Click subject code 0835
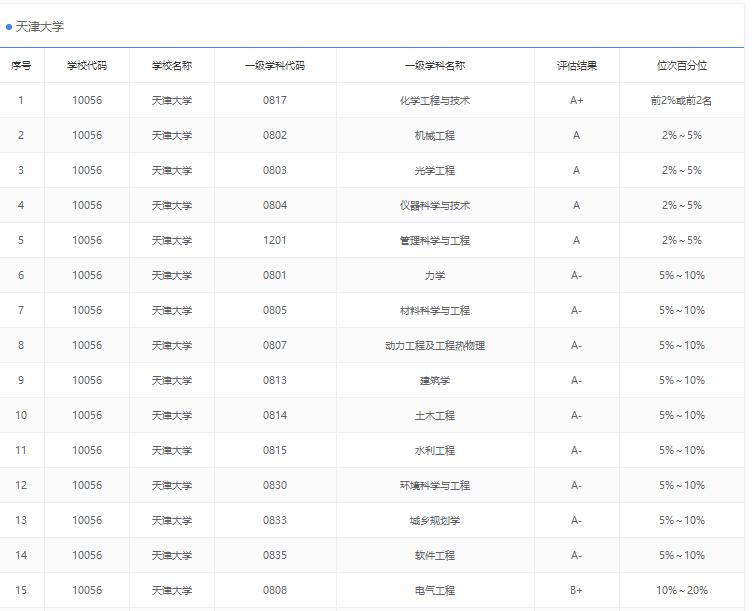The height and width of the screenshot is (611, 755). coord(275,555)
